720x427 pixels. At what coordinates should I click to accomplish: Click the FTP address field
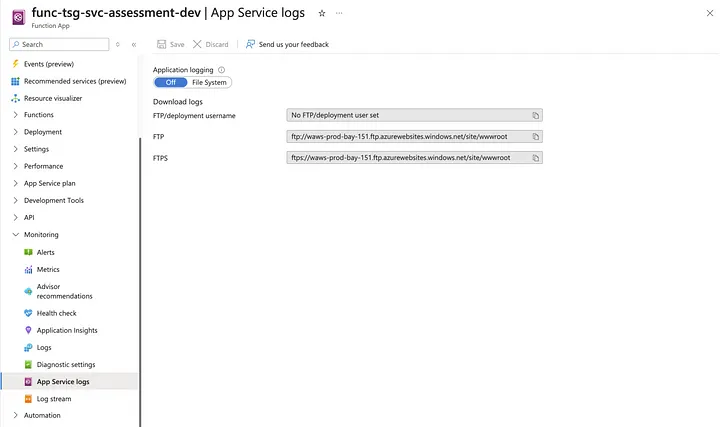click(414, 136)
